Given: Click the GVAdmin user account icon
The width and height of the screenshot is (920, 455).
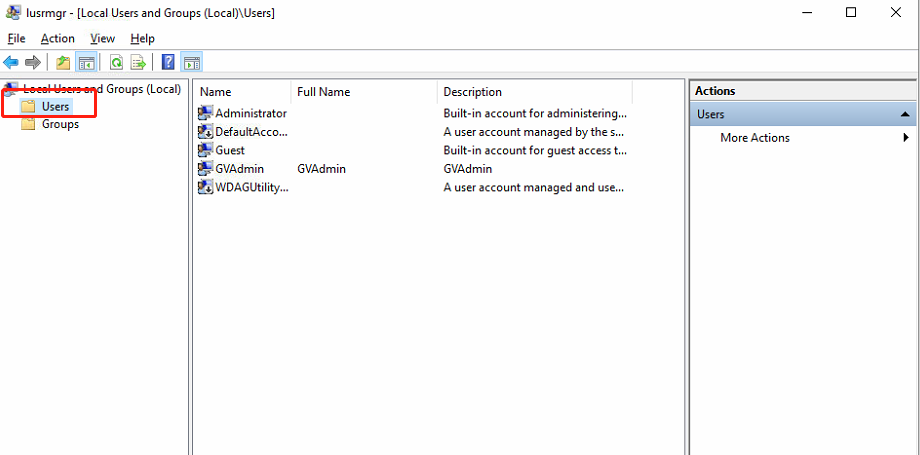Looking at the screenshot, I should [205, 169].
